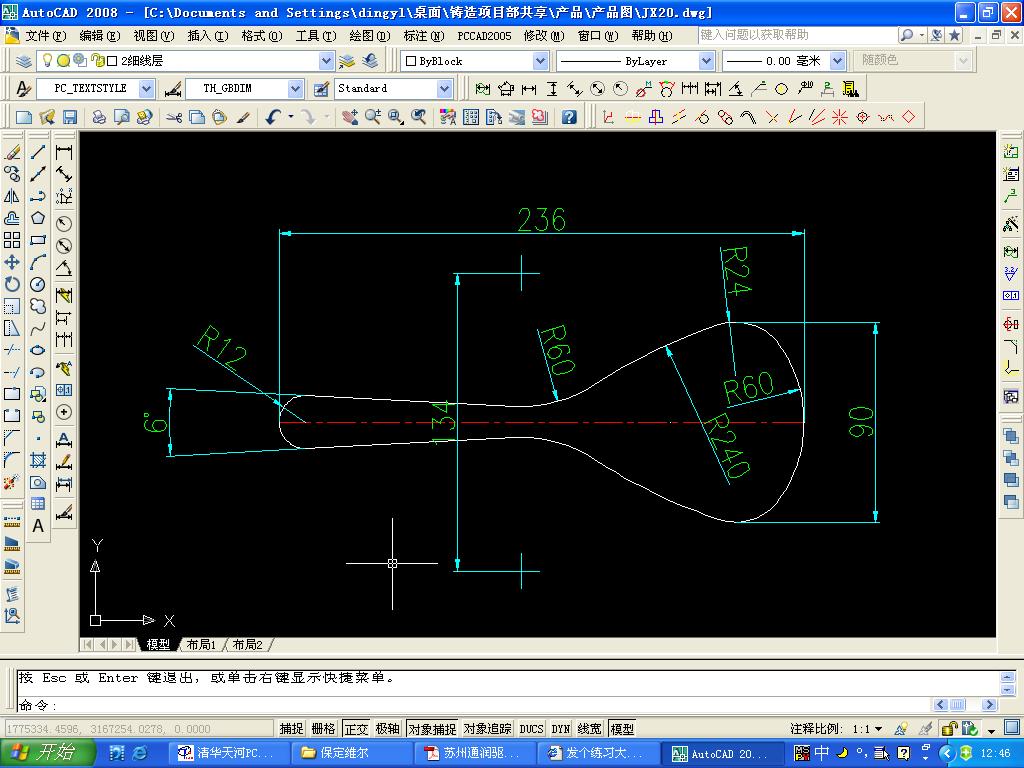This screenshot has width=1024, height=768.
Task: Select the Polygon draw tool
Action: (x=38, y=217)
